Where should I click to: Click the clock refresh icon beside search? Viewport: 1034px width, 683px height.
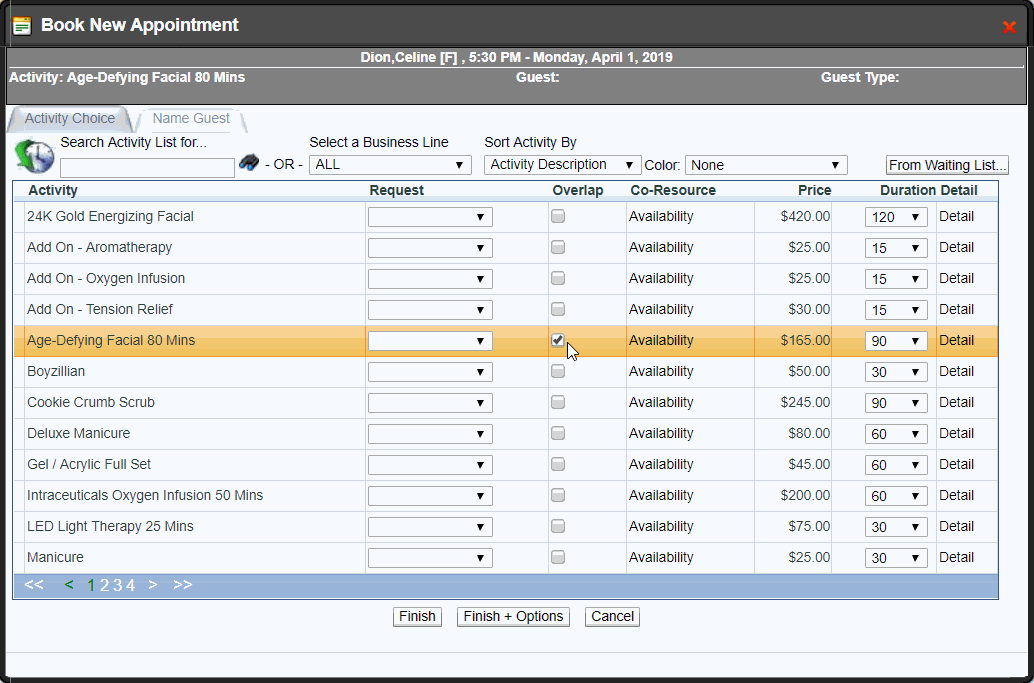[x=35, y=157]
